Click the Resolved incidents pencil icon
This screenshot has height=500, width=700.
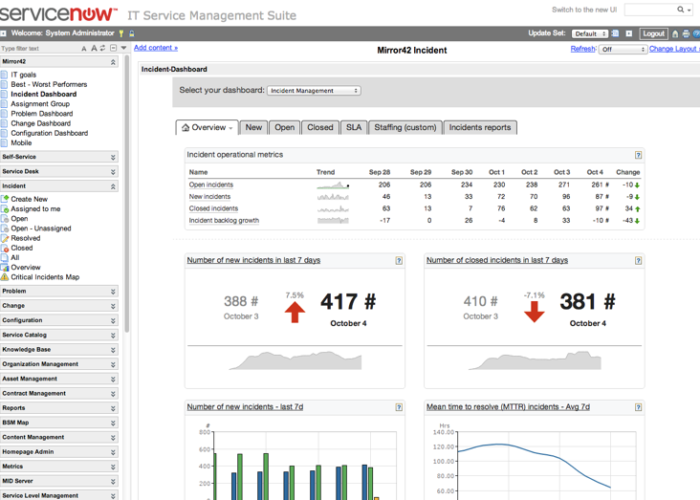click(5, 238)
